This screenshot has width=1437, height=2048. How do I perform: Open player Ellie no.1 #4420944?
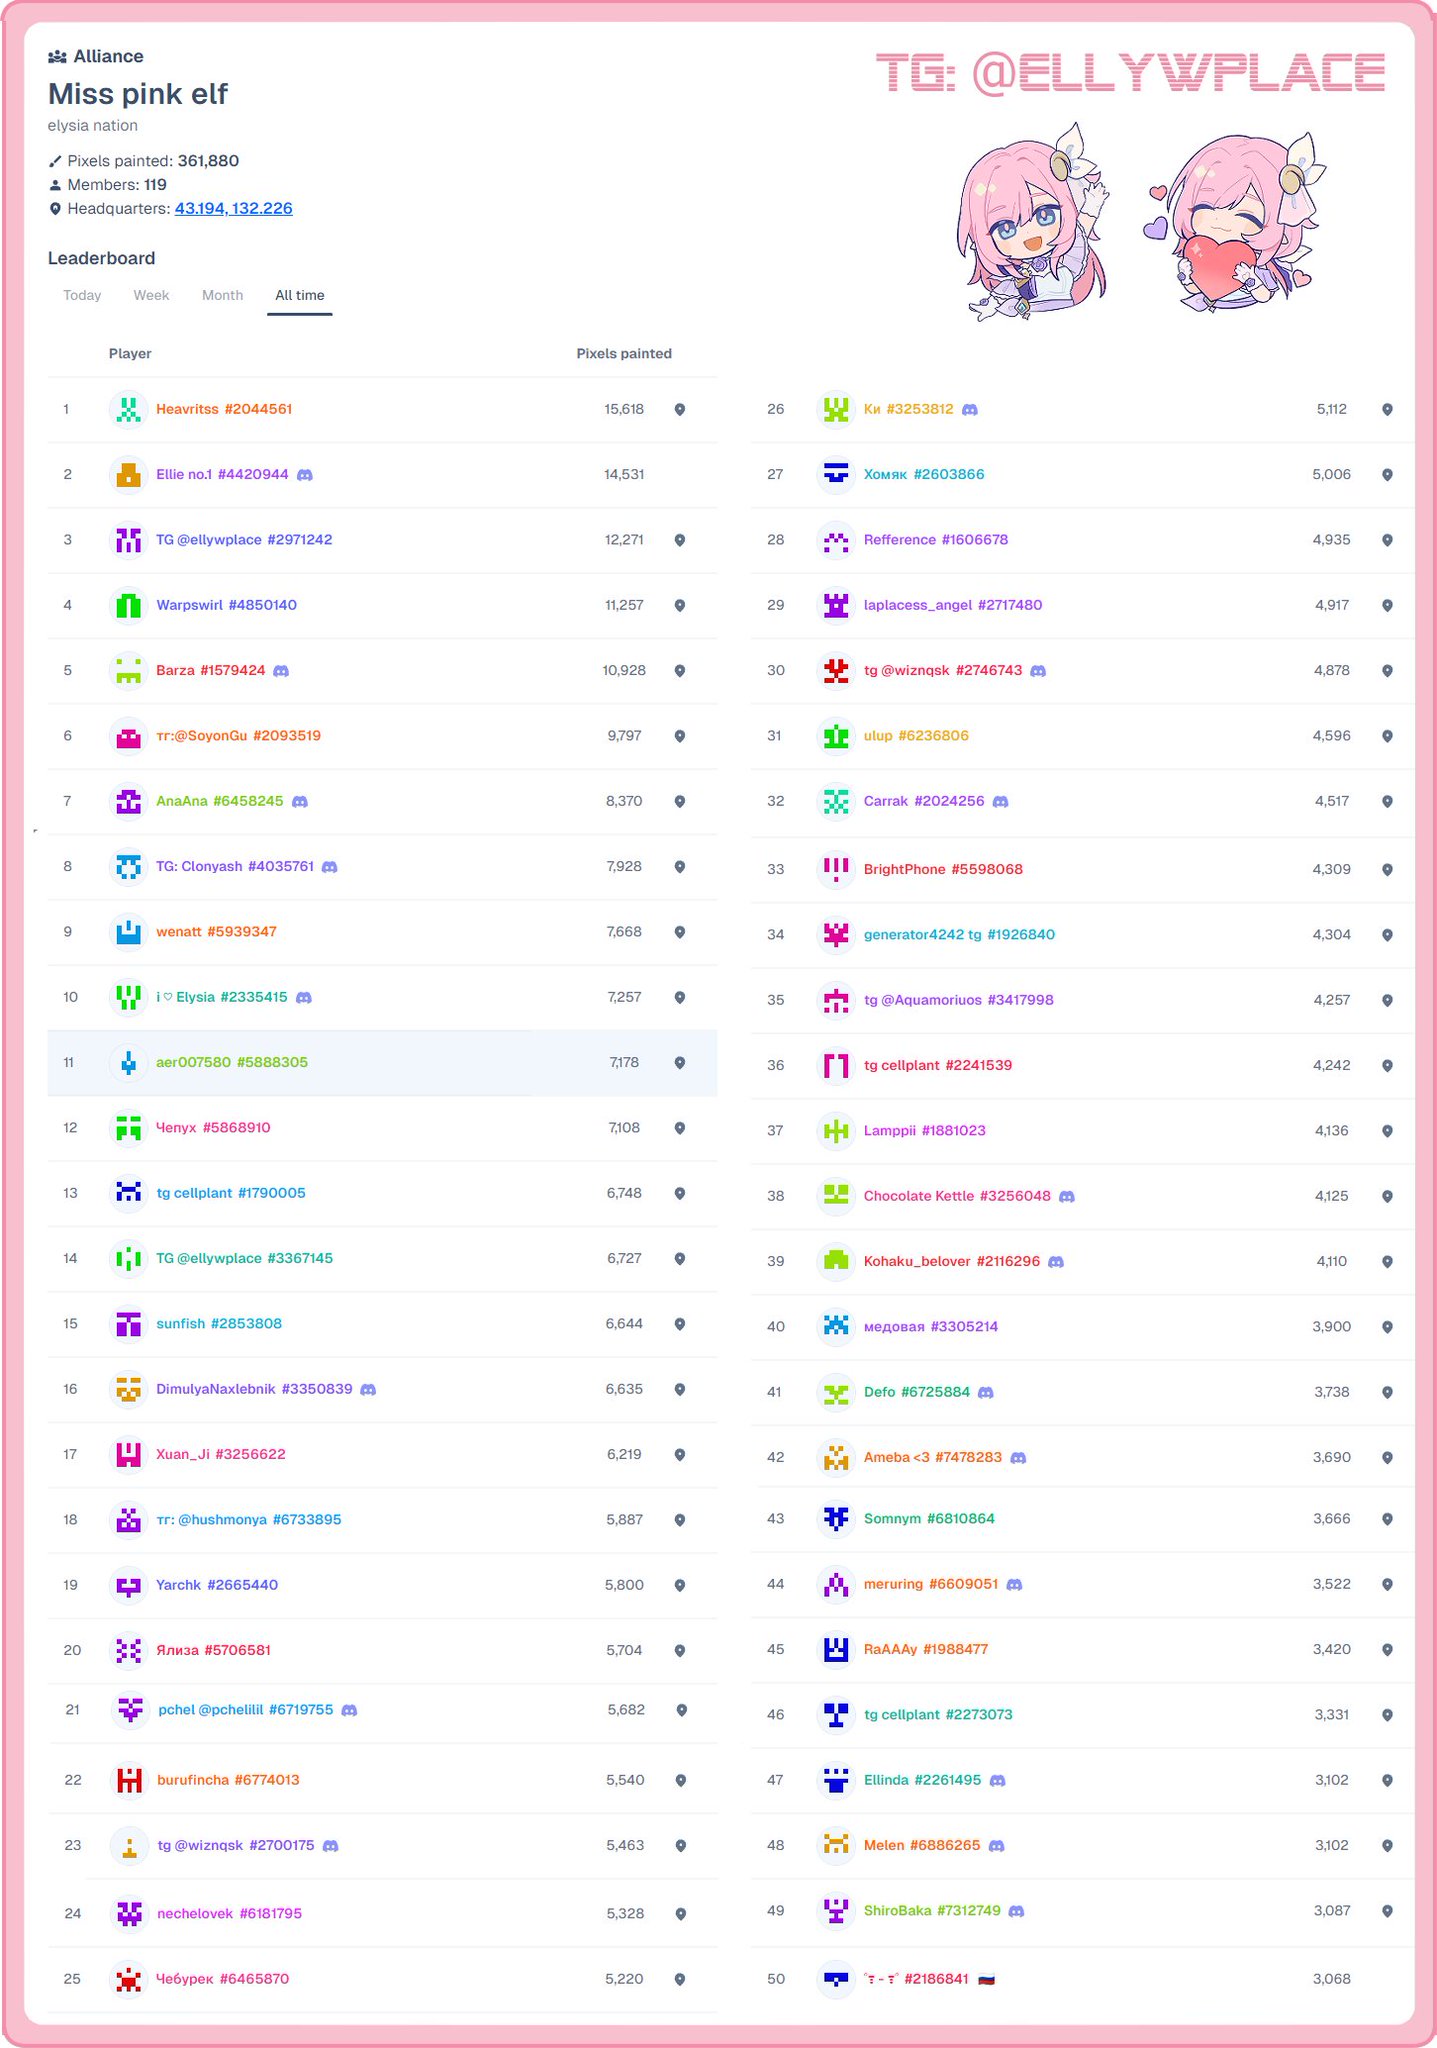pos(222,474)
